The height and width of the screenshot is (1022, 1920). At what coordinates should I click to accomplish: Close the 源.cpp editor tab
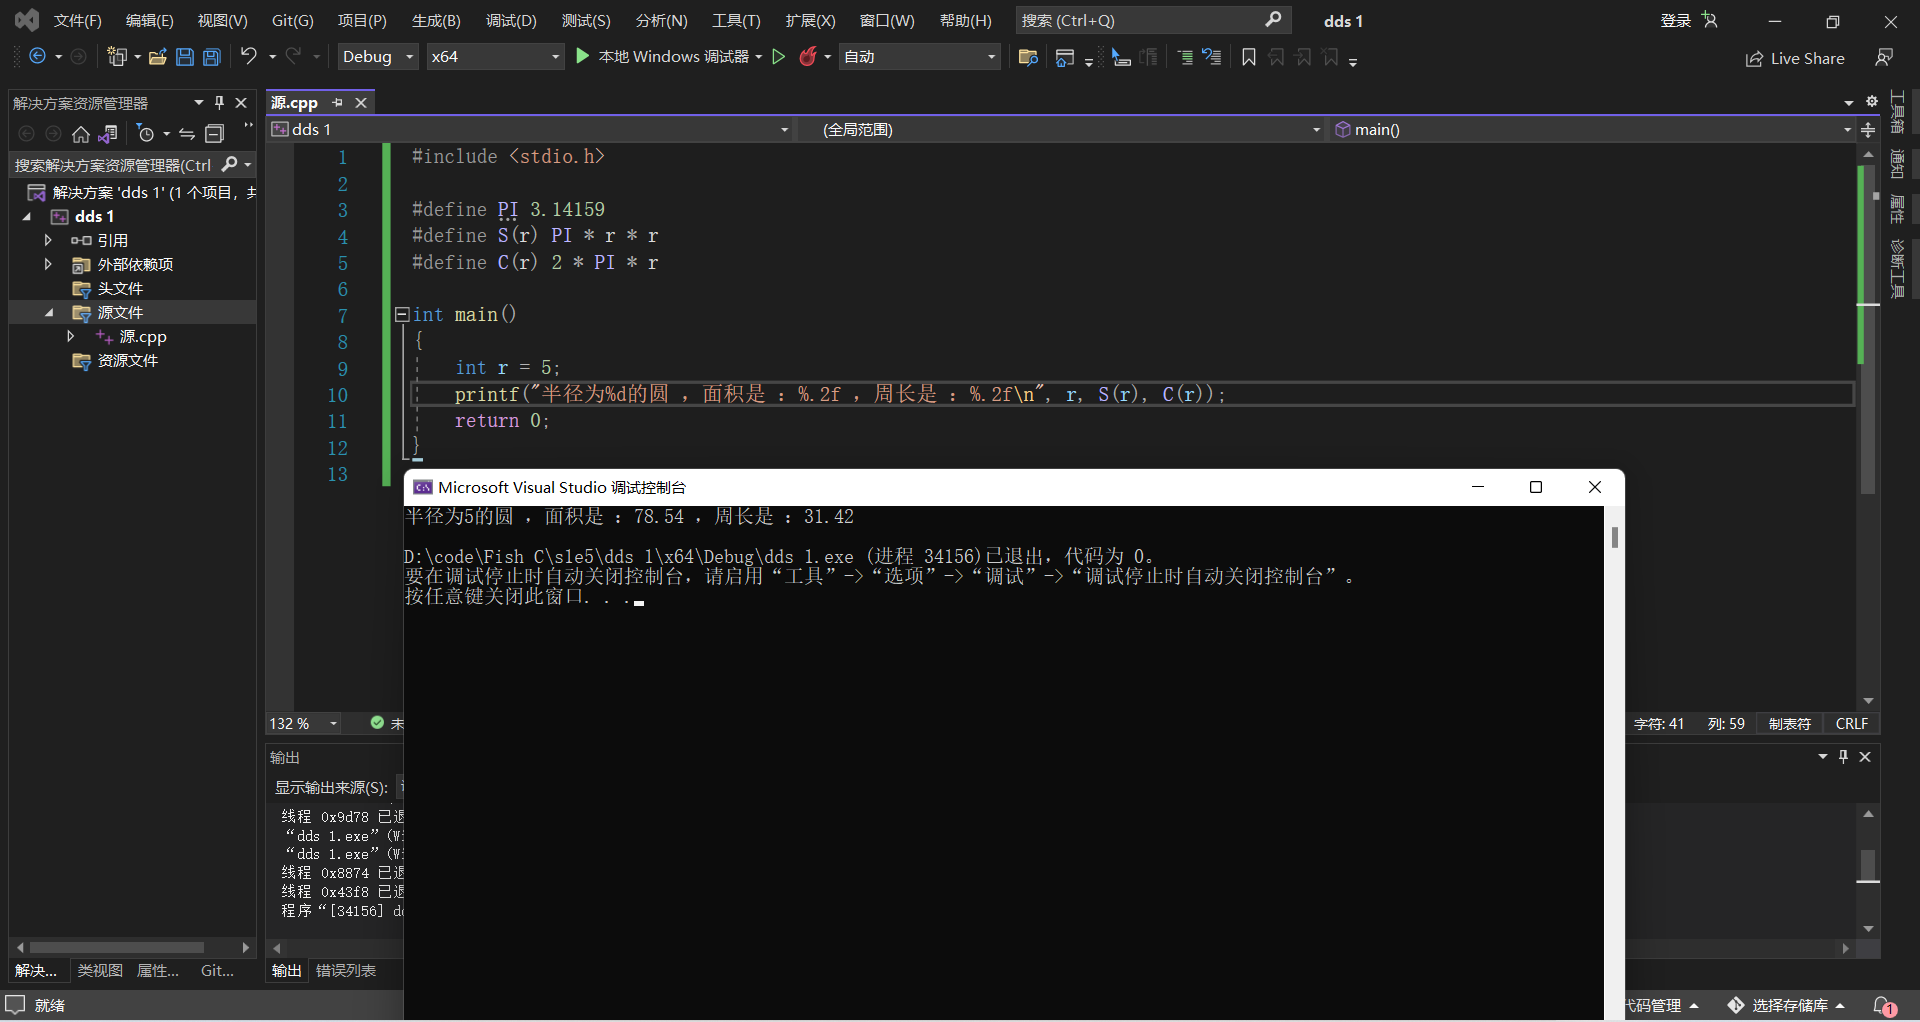(x=361, y=103)
